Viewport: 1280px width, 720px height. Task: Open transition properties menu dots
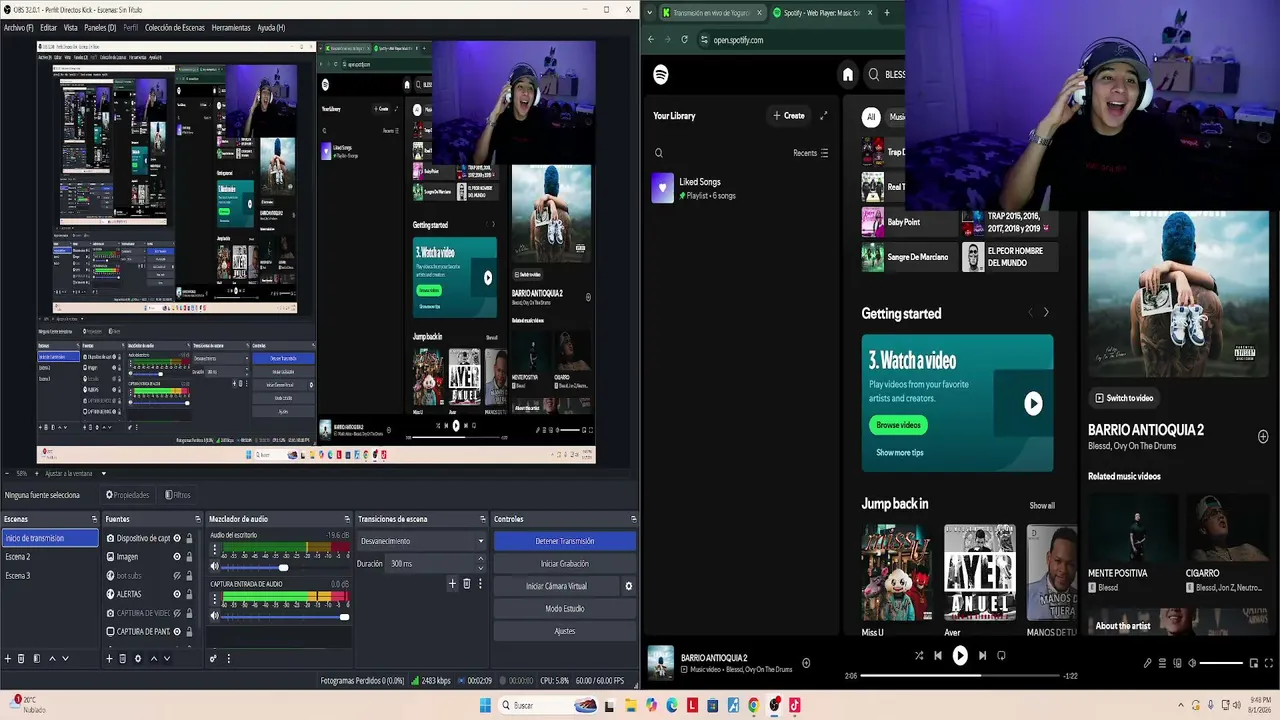pos(480,583)
